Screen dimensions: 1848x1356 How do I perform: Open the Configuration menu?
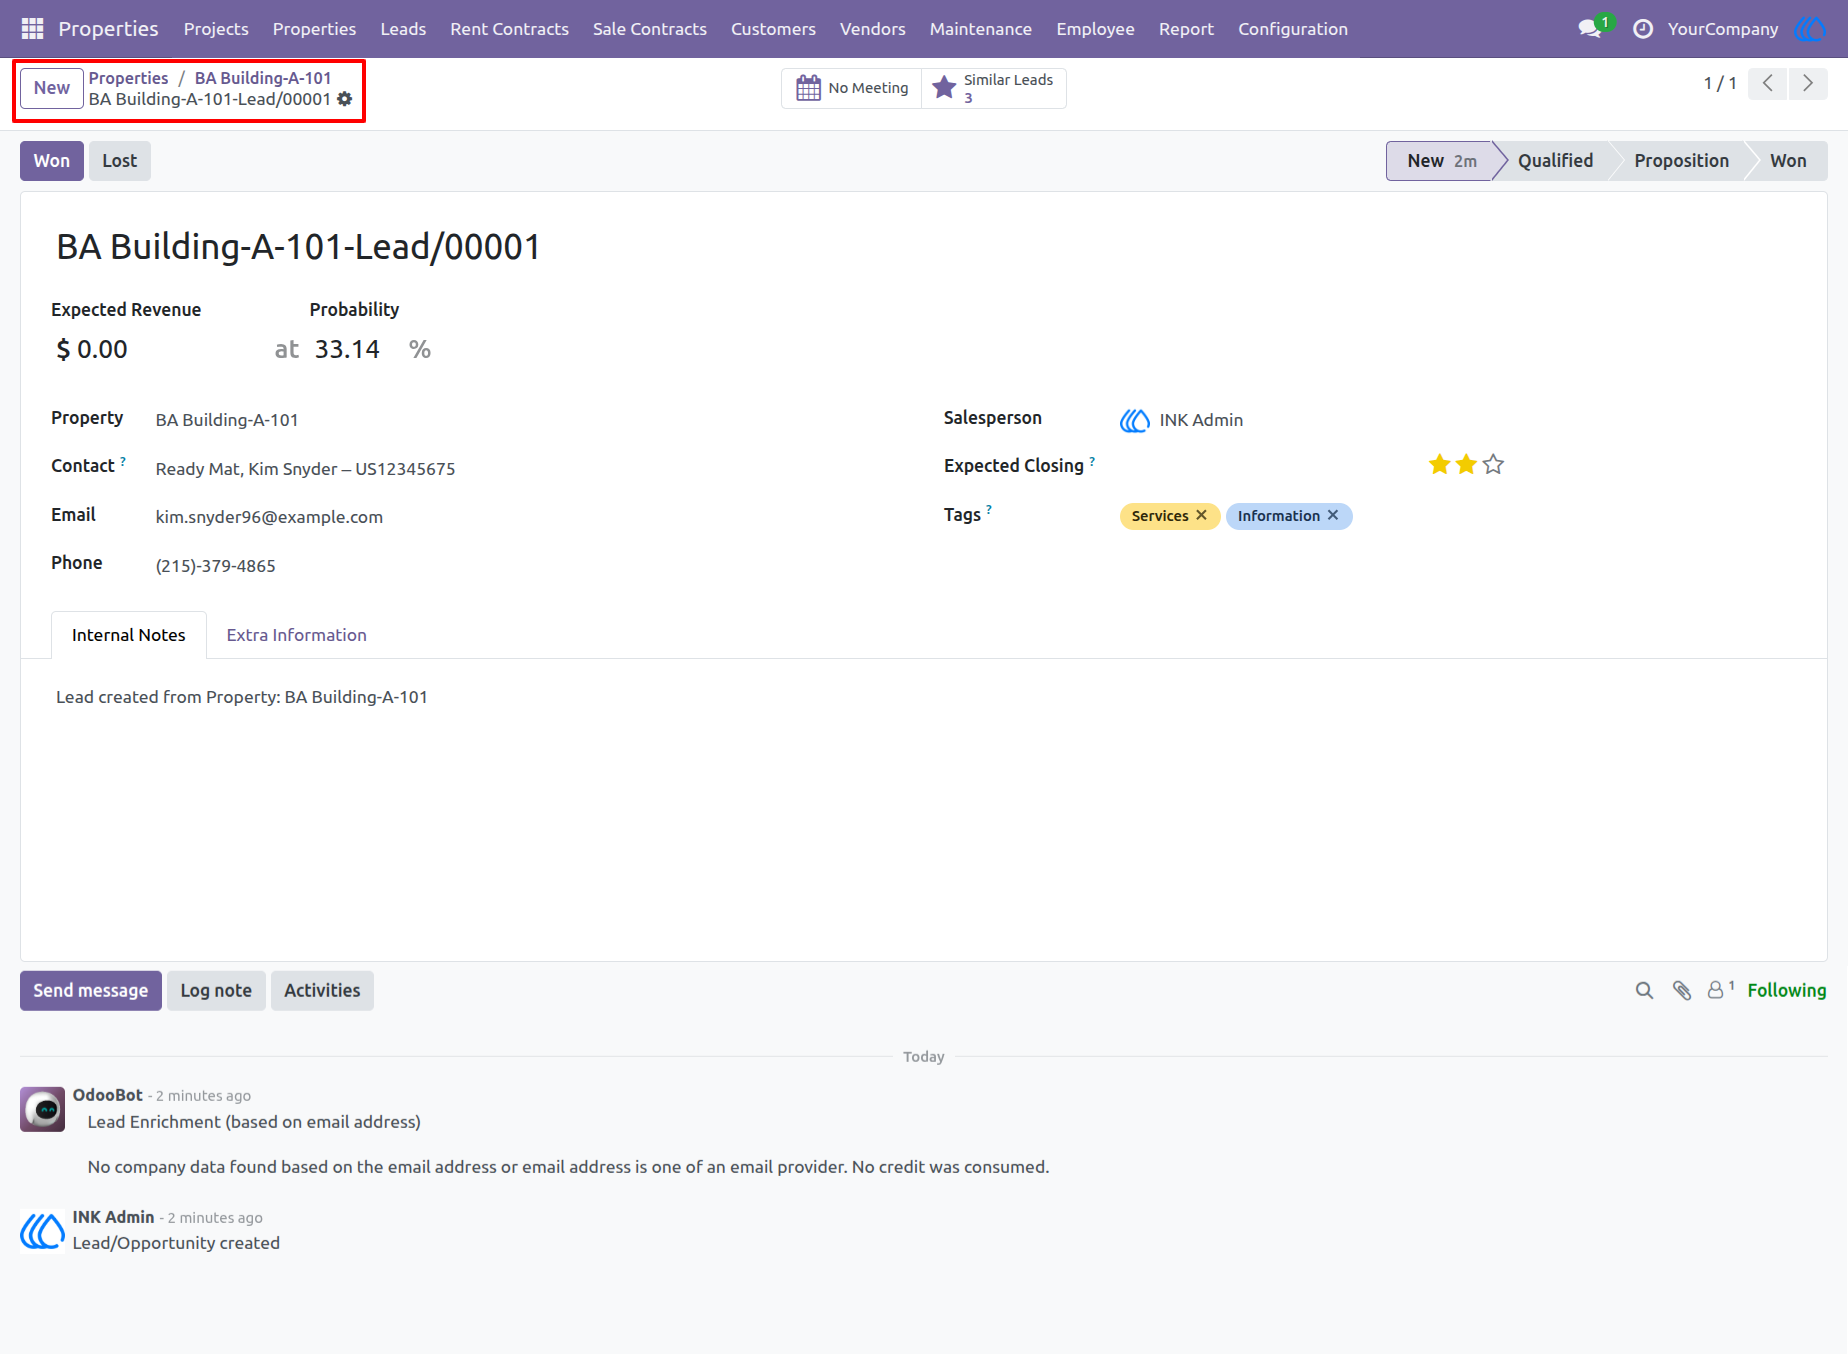coord(1293,29)
